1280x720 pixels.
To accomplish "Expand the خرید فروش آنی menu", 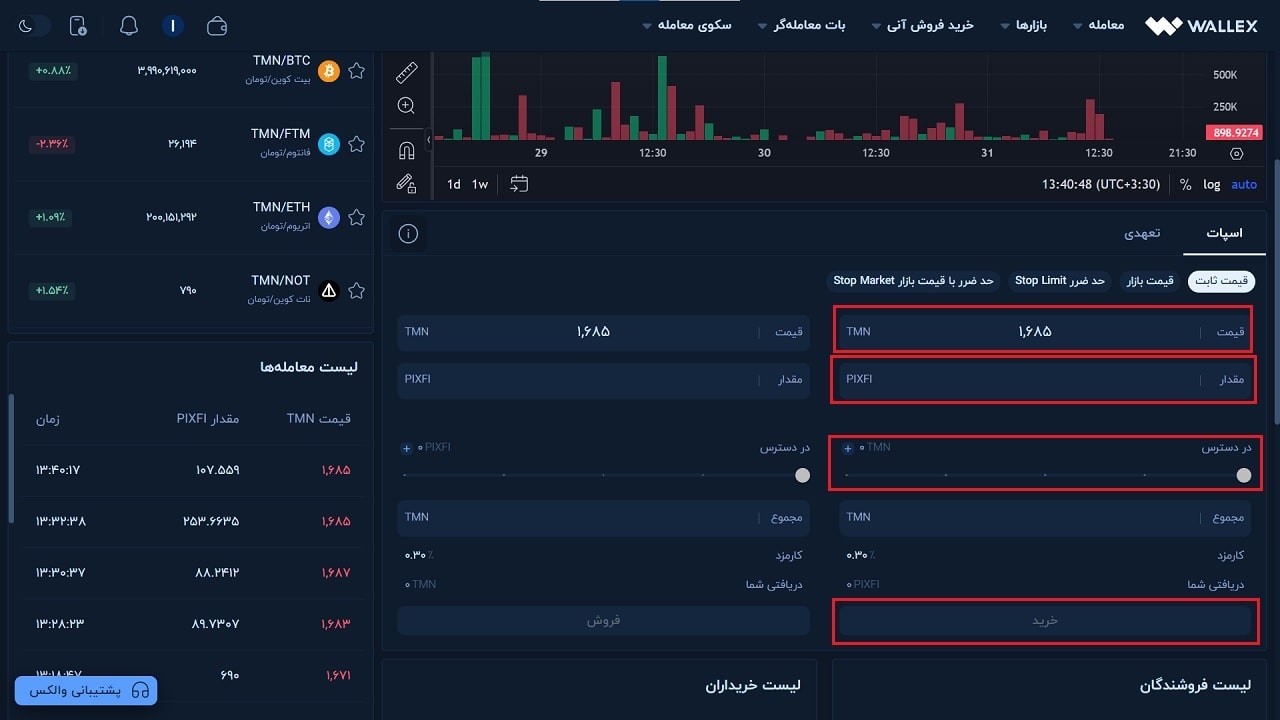I will pos(922,25).
